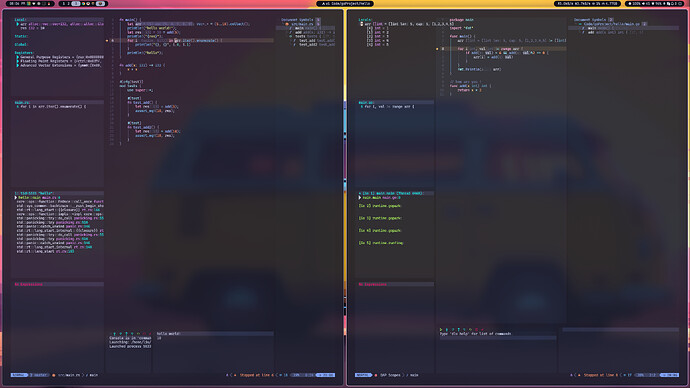690x388 pixels.
Task: Expand Floating Point Registers
Action: (18, 61)
